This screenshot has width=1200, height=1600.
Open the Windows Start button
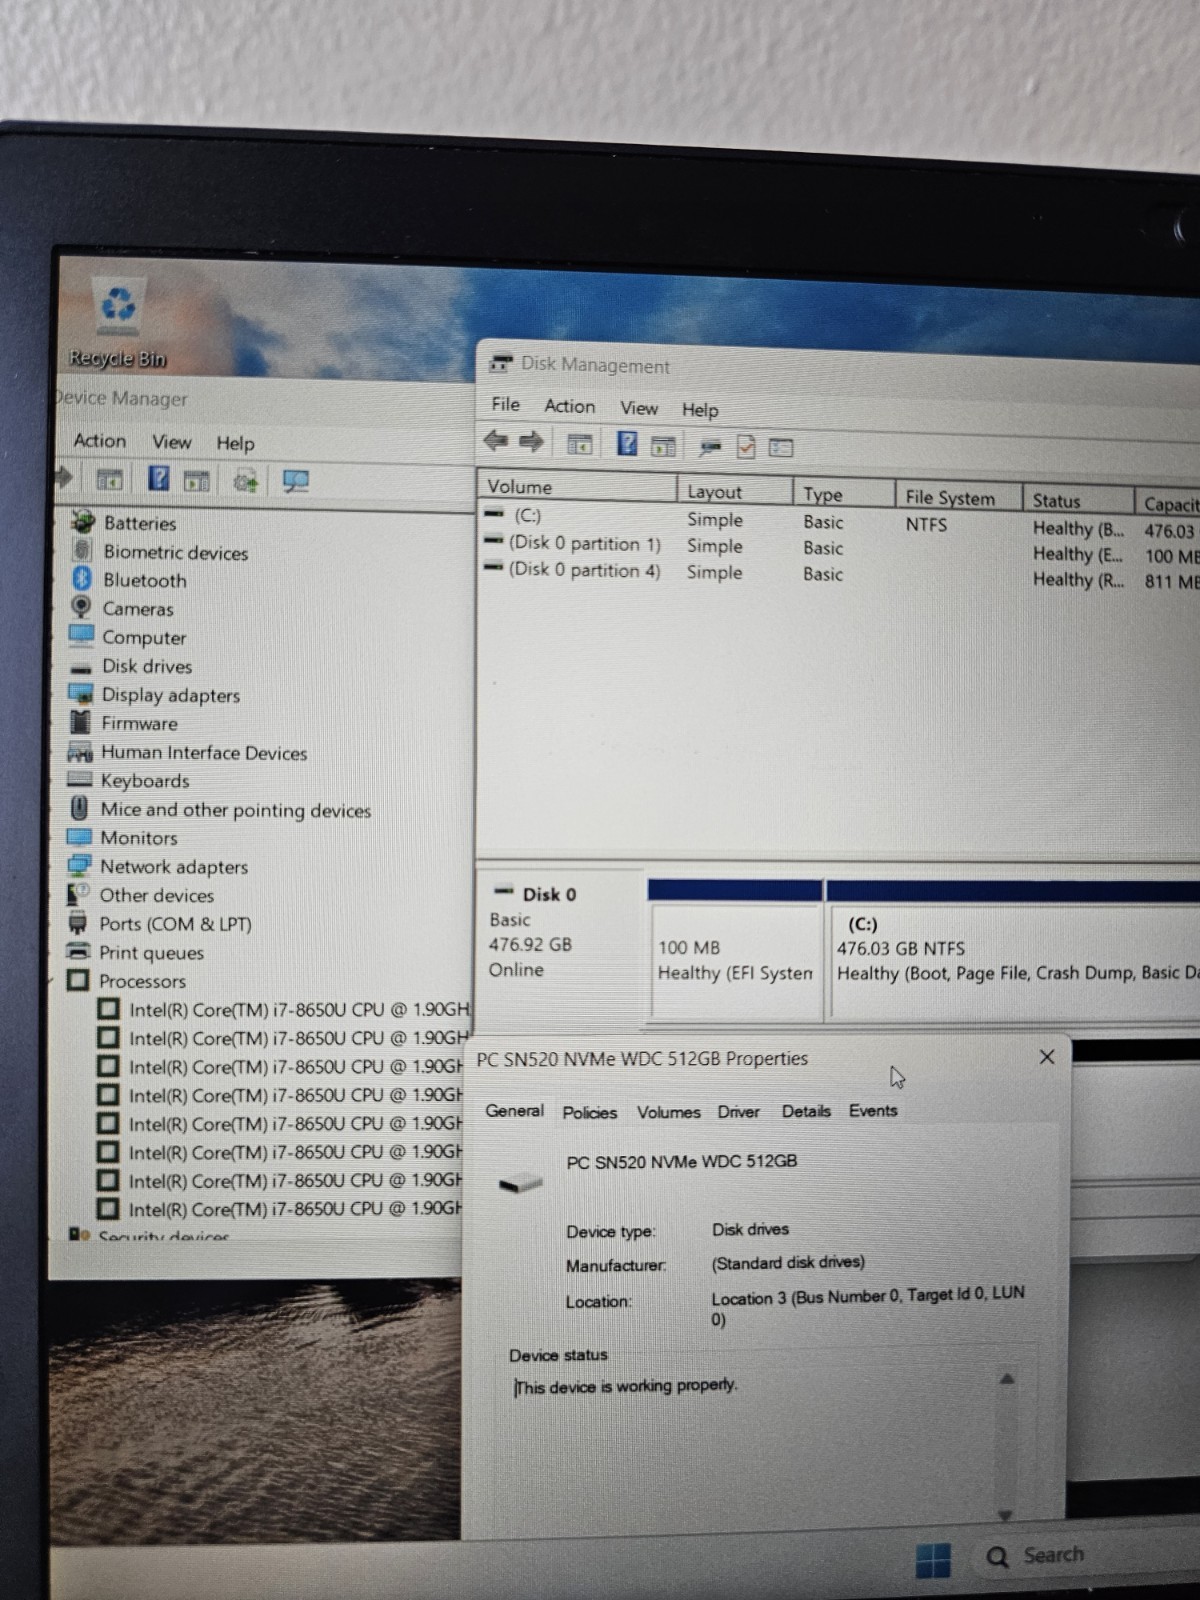(934, 1560)
